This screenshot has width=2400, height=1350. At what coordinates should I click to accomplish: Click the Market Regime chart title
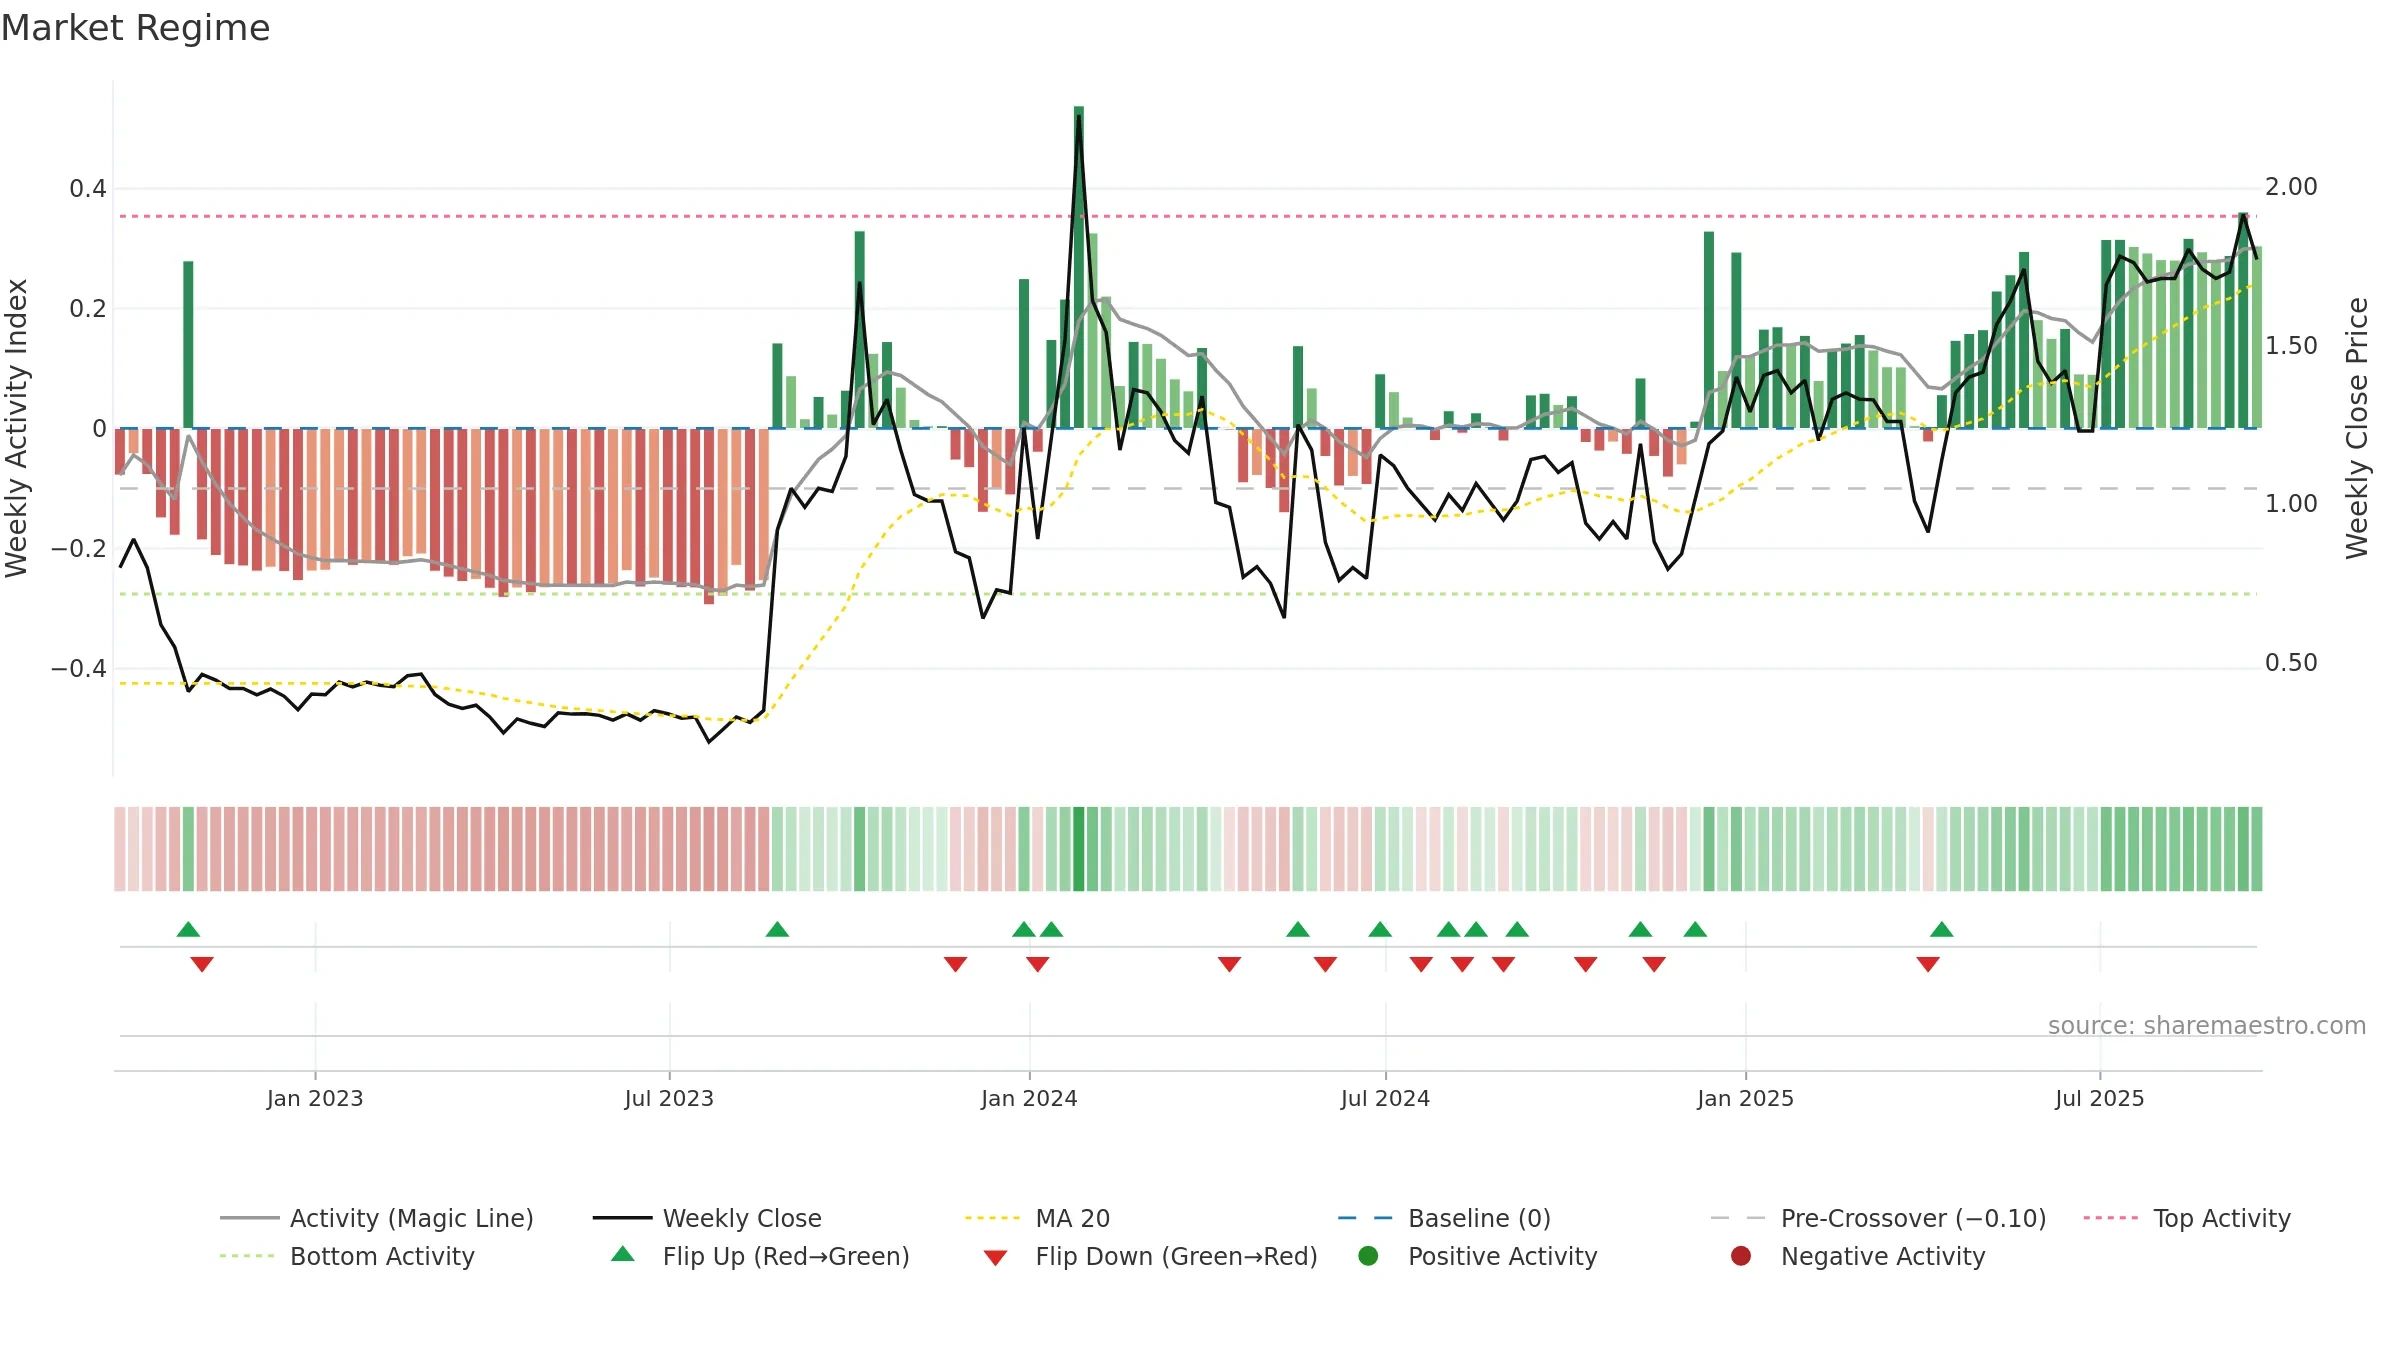pos(136,28)
